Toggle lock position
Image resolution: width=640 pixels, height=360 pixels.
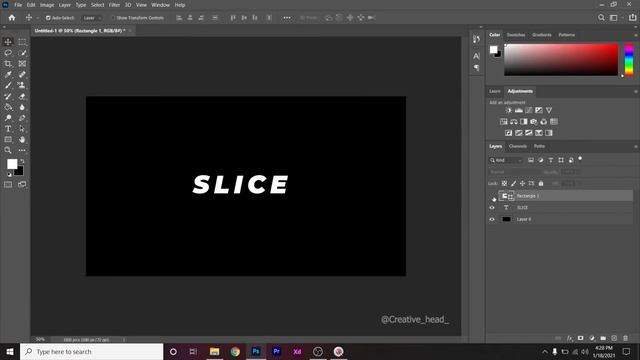coord(522,184)
